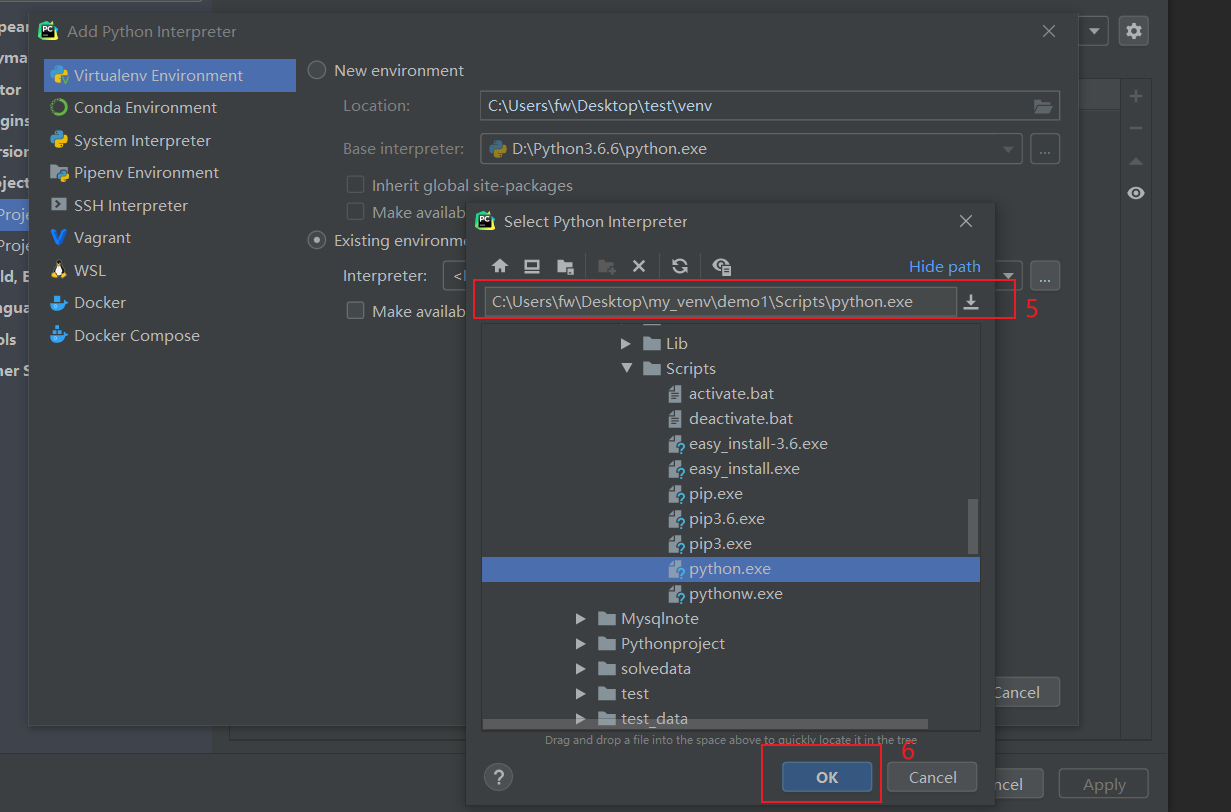1231x812 pixels.
Task: Collapse the Scripts folder
Action: [627, 368]
